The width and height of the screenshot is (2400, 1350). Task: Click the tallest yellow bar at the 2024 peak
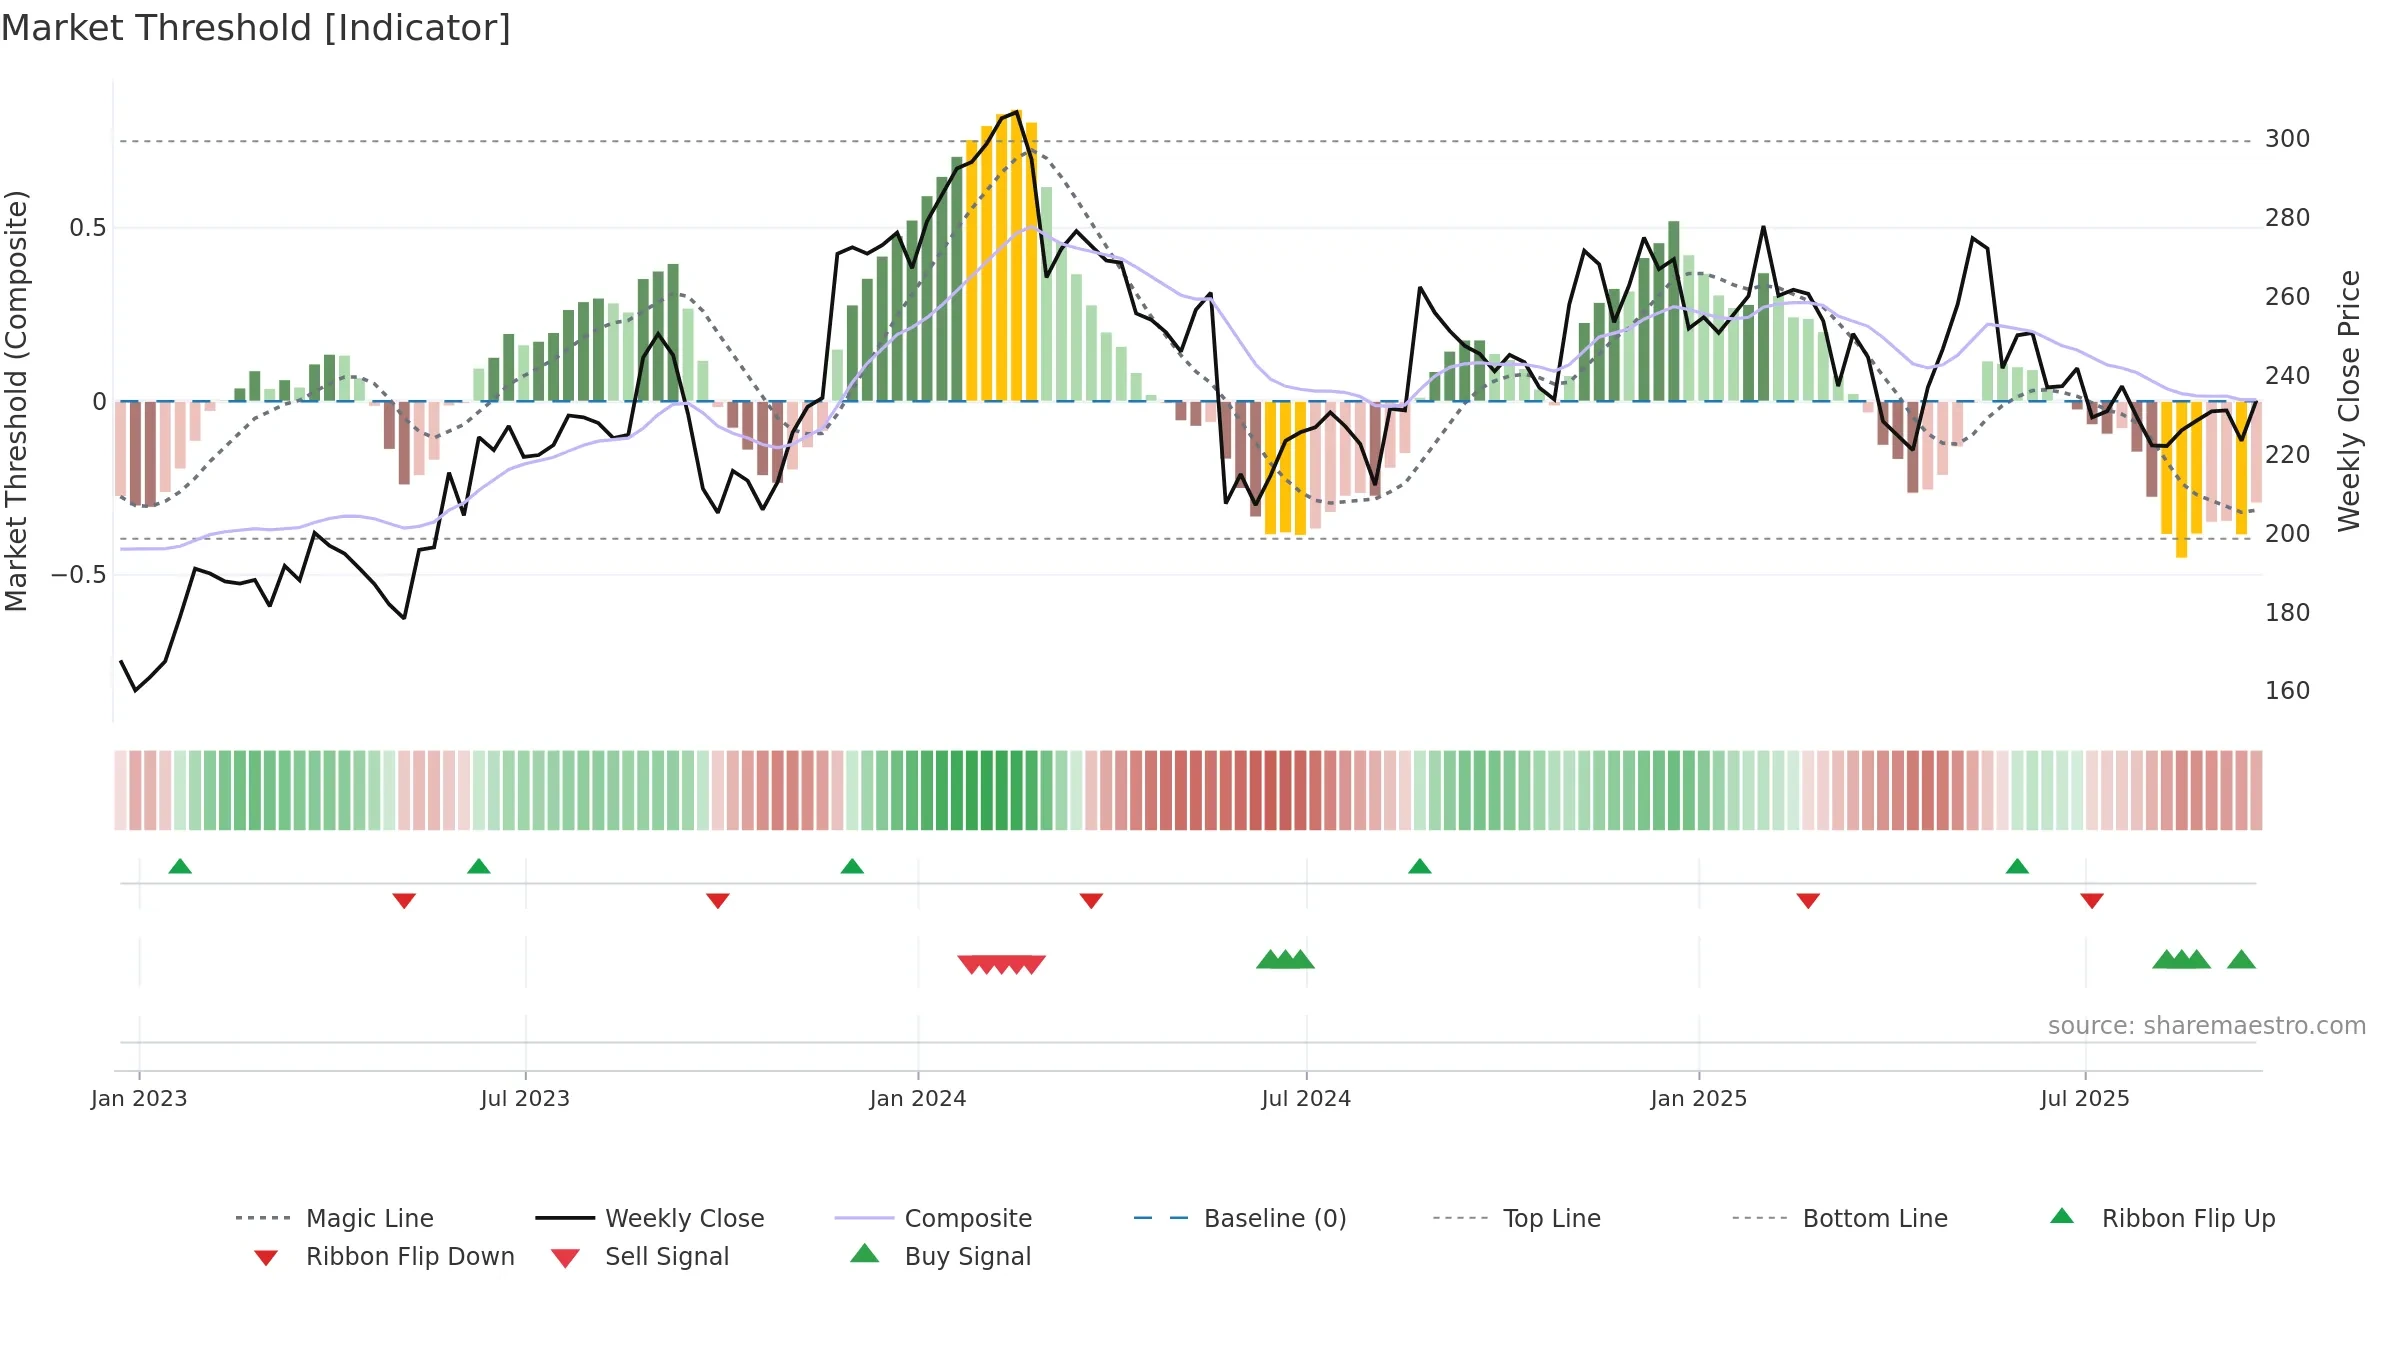click(x=1017, y=255)
